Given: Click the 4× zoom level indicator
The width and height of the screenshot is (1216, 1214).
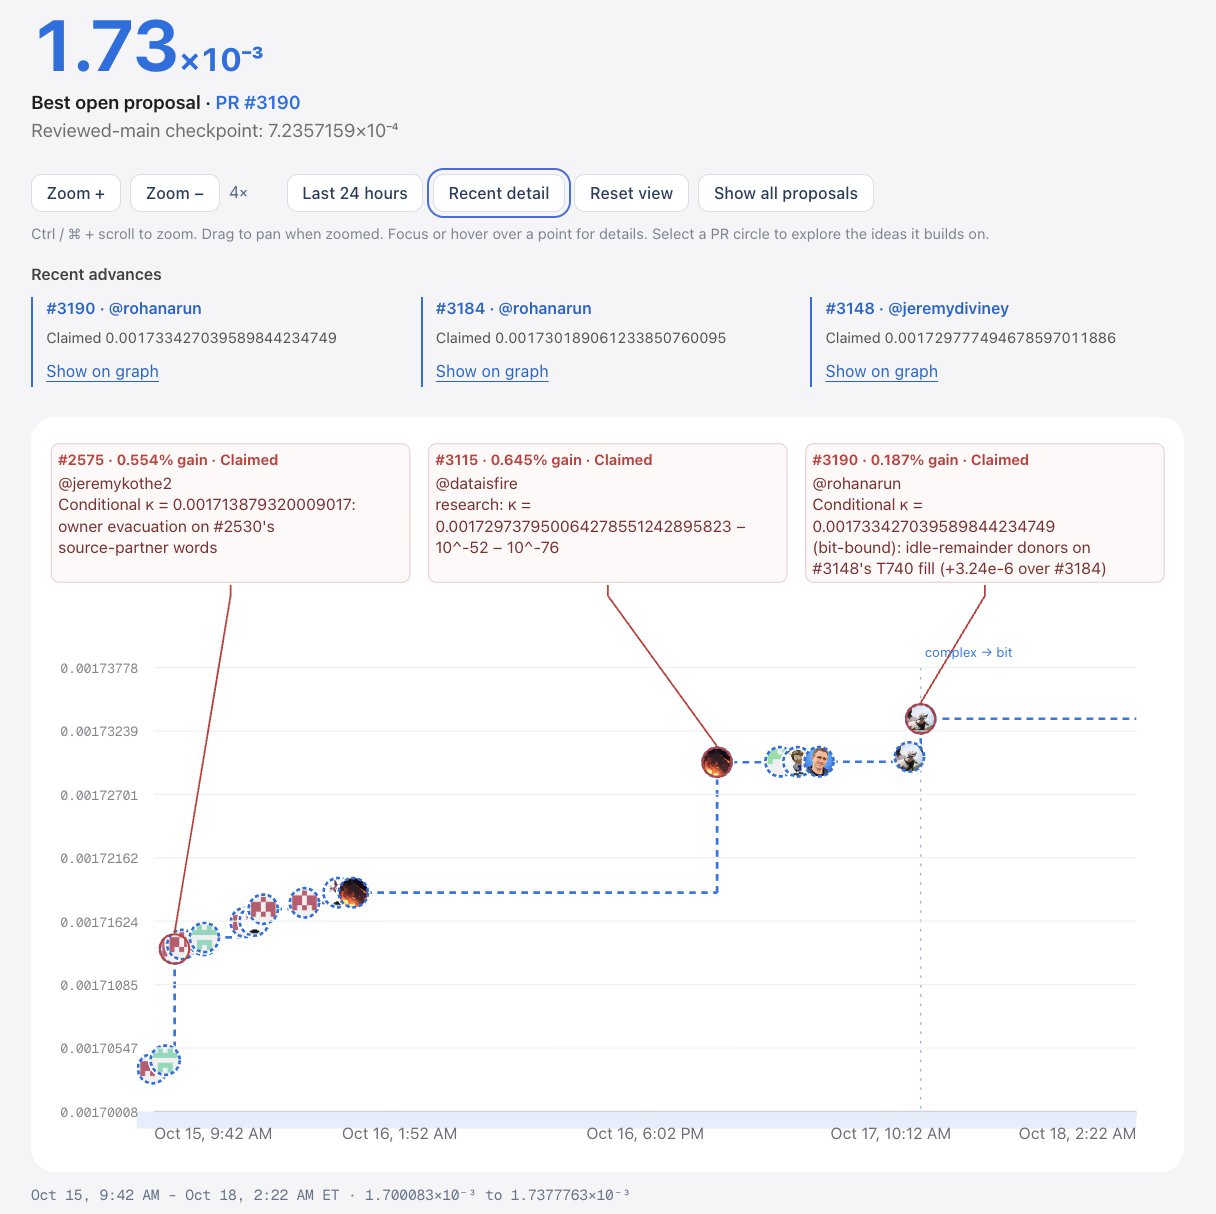Looking at the screenshot, I should [238, 192].
